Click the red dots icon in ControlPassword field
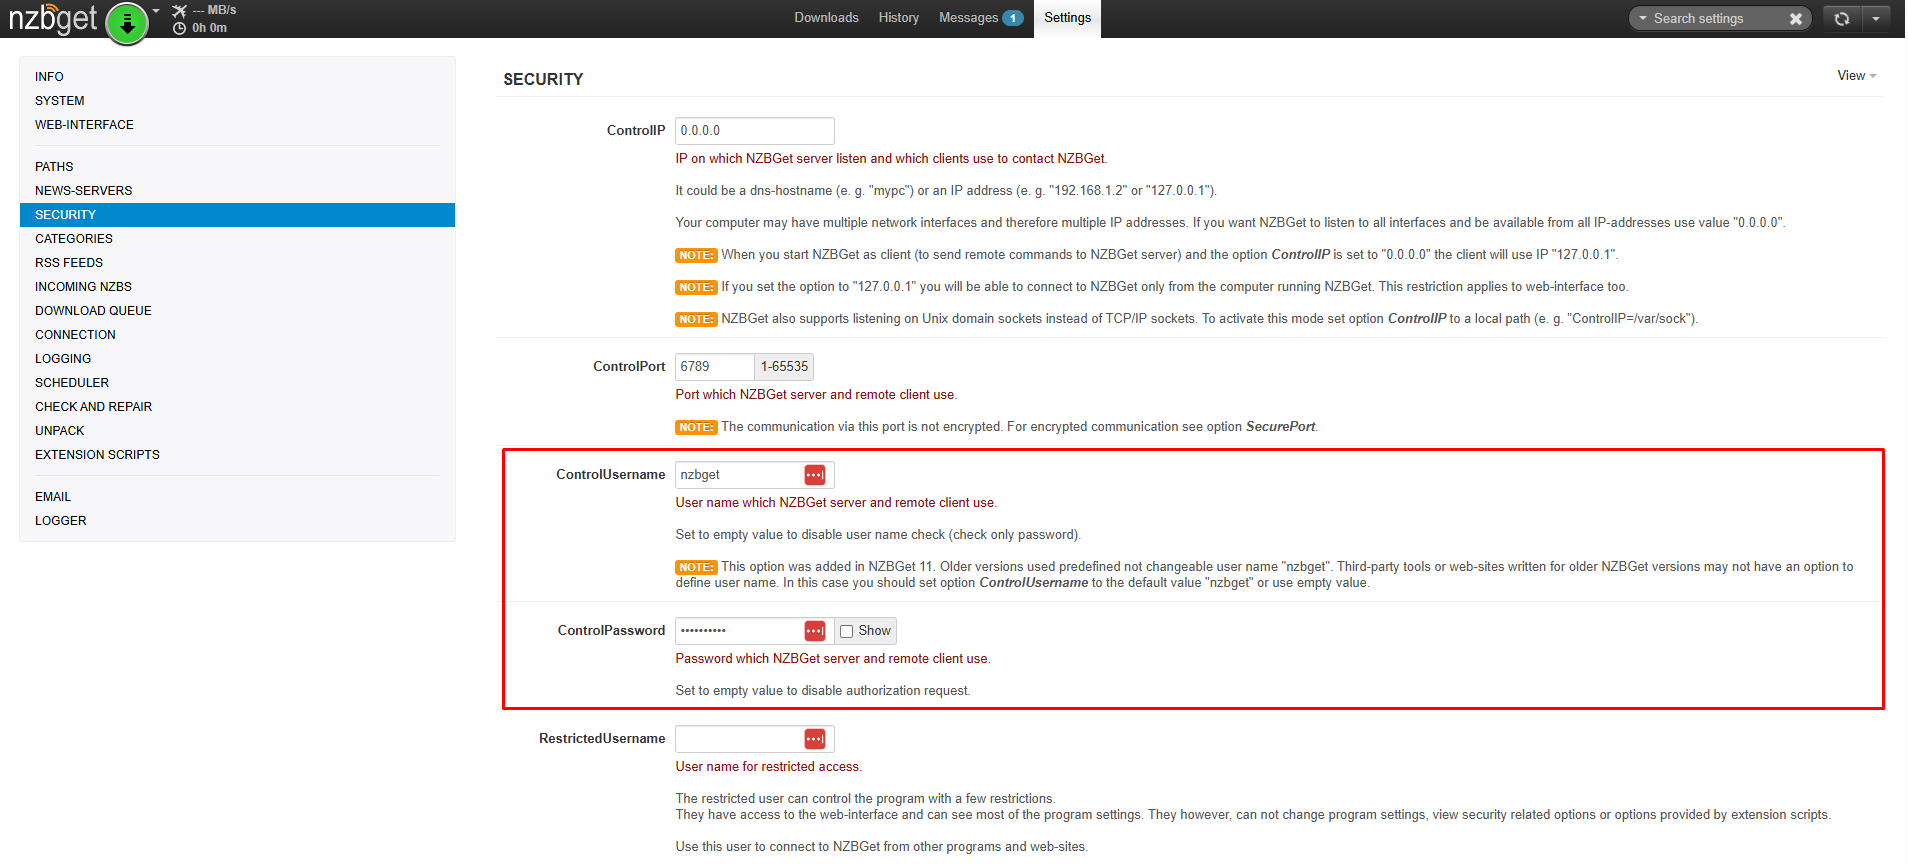The width and height of the screenshot is (1908, 864). [x=815, y=631]
